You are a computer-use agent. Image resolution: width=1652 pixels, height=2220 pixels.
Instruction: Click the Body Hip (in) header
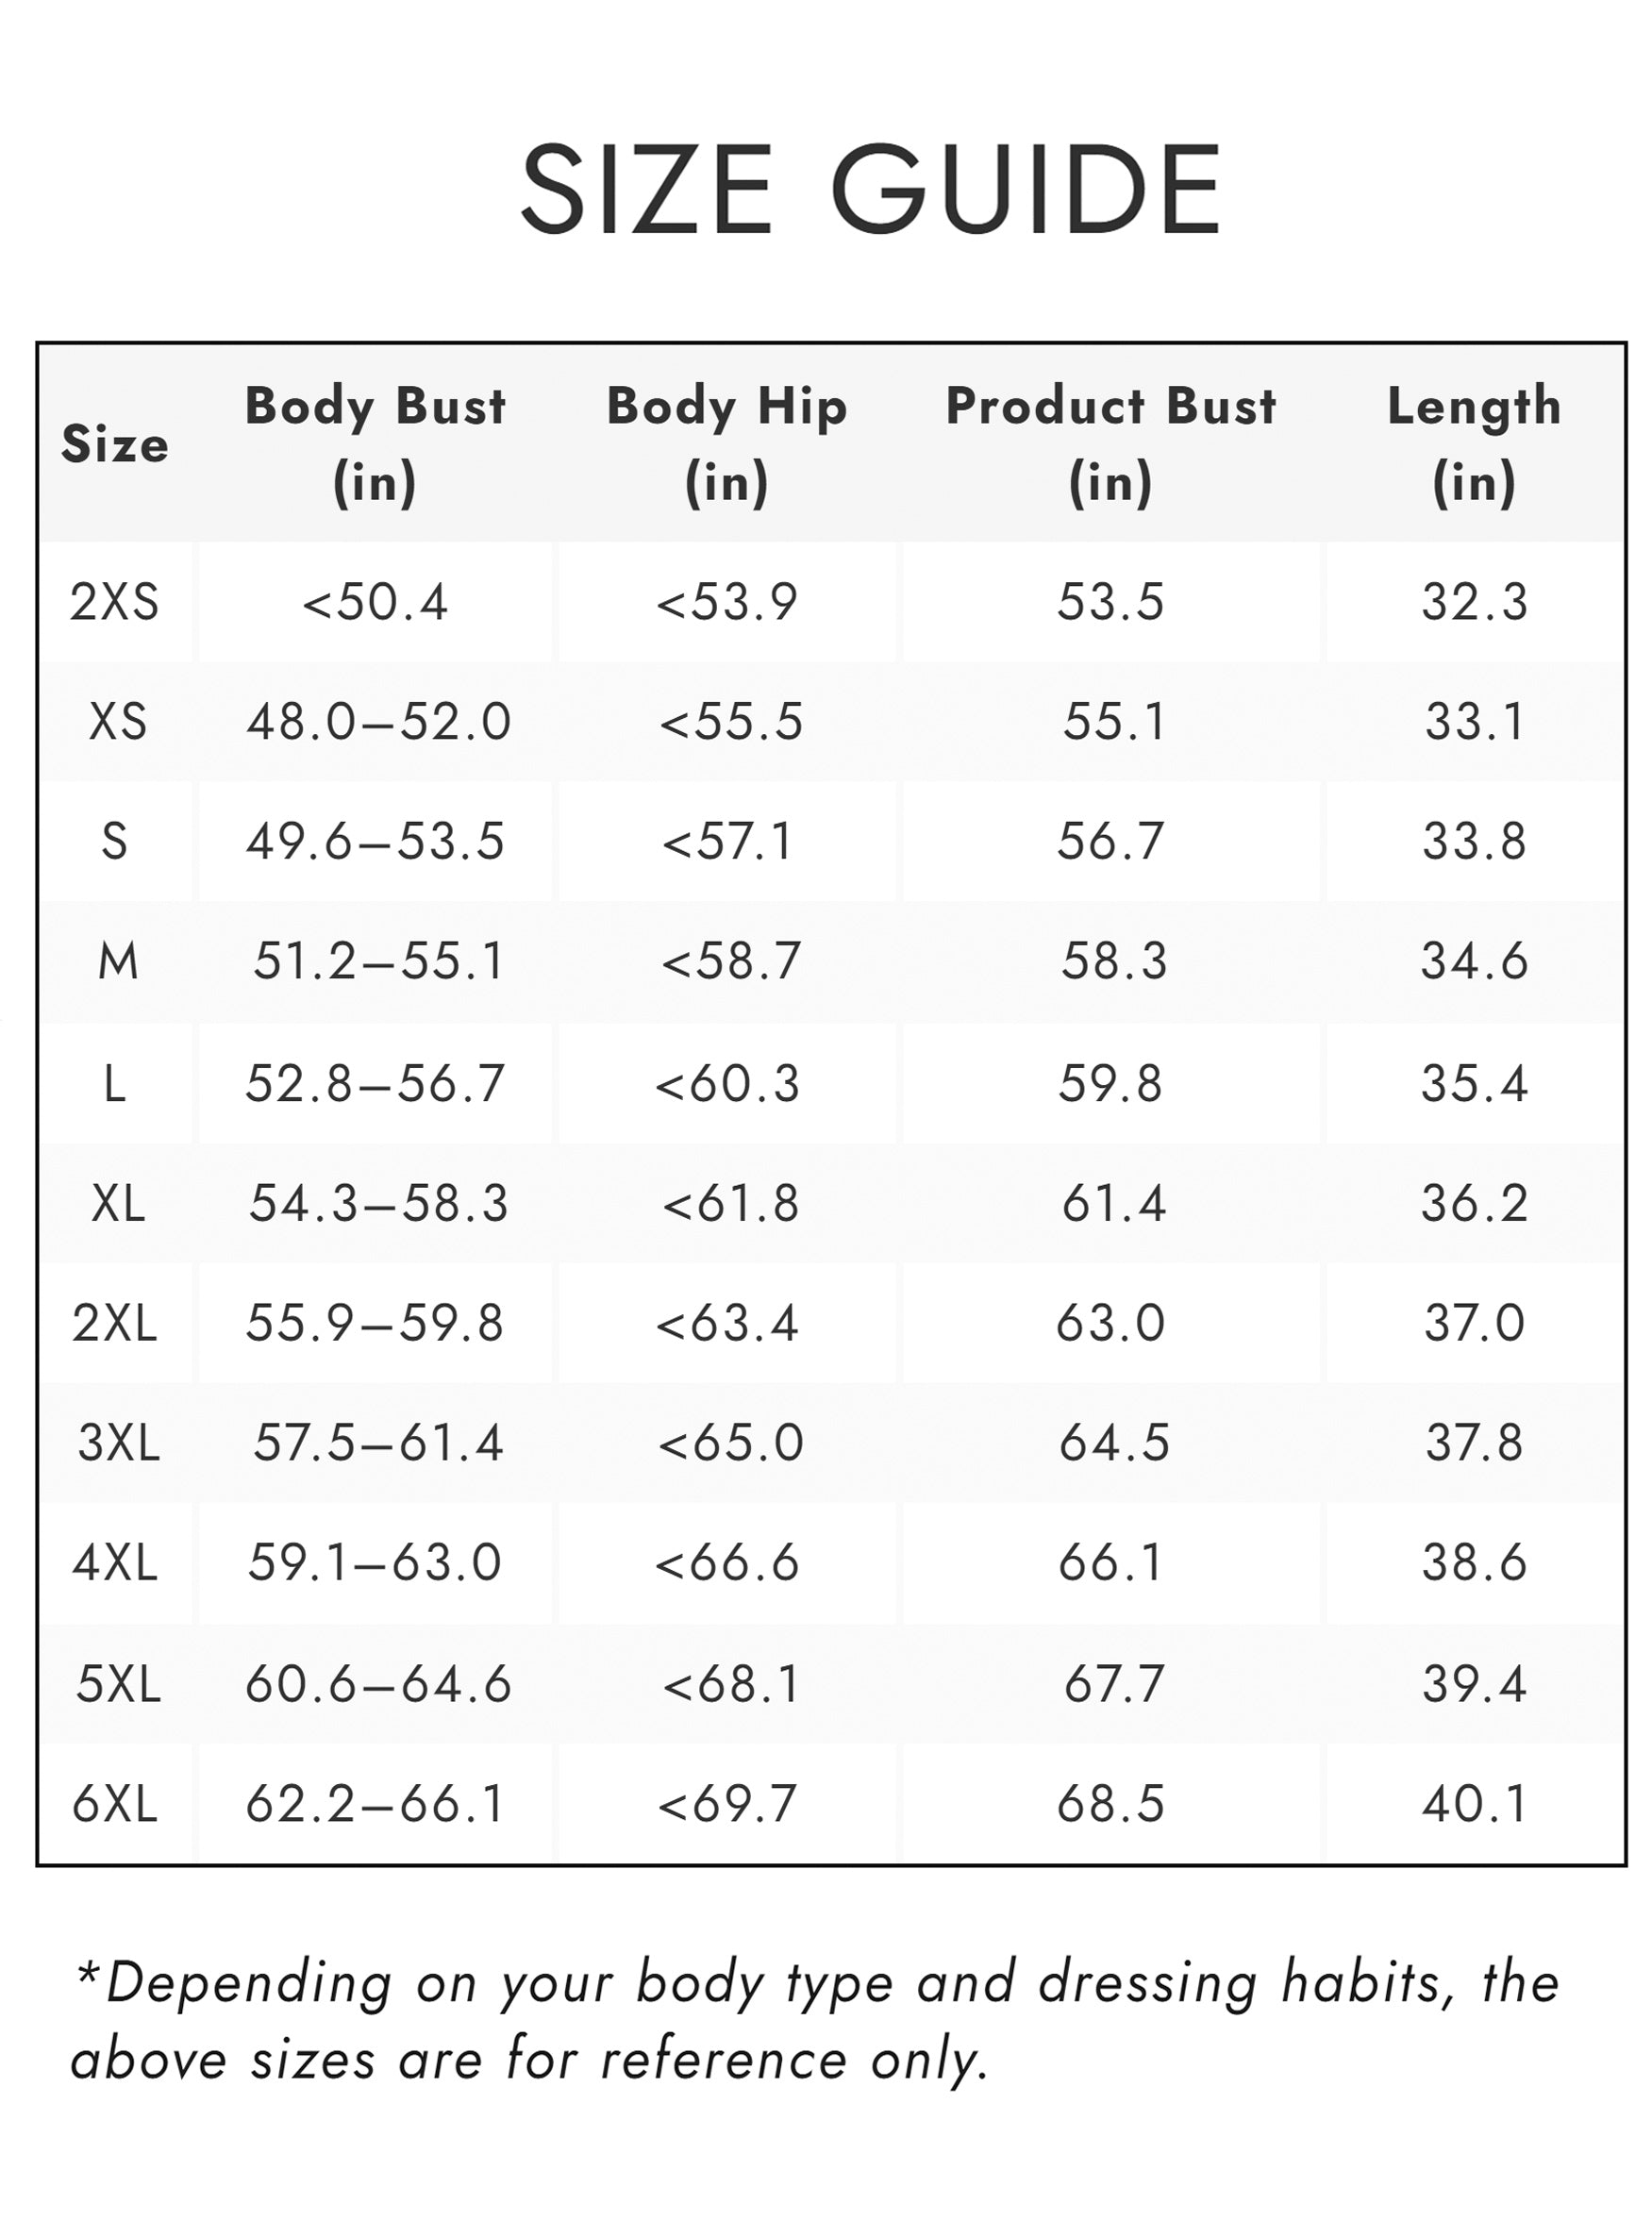(727, 443)
